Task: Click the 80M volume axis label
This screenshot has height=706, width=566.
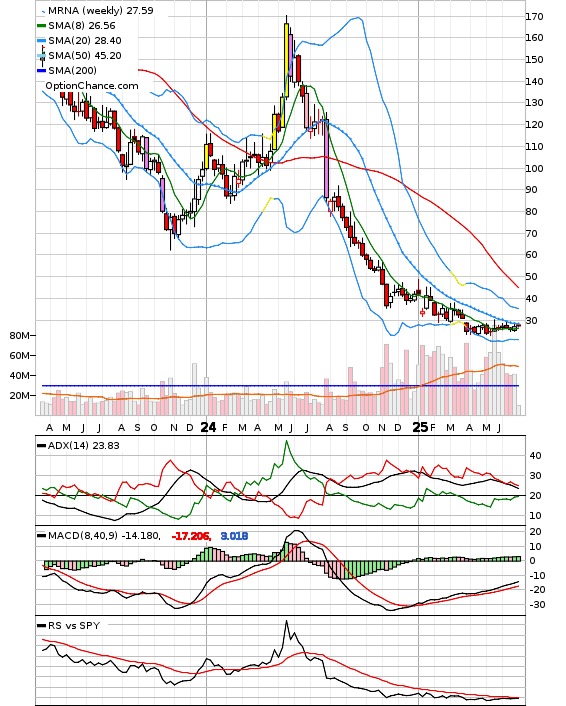Action: pyautogui.click(x=20, y=335)
